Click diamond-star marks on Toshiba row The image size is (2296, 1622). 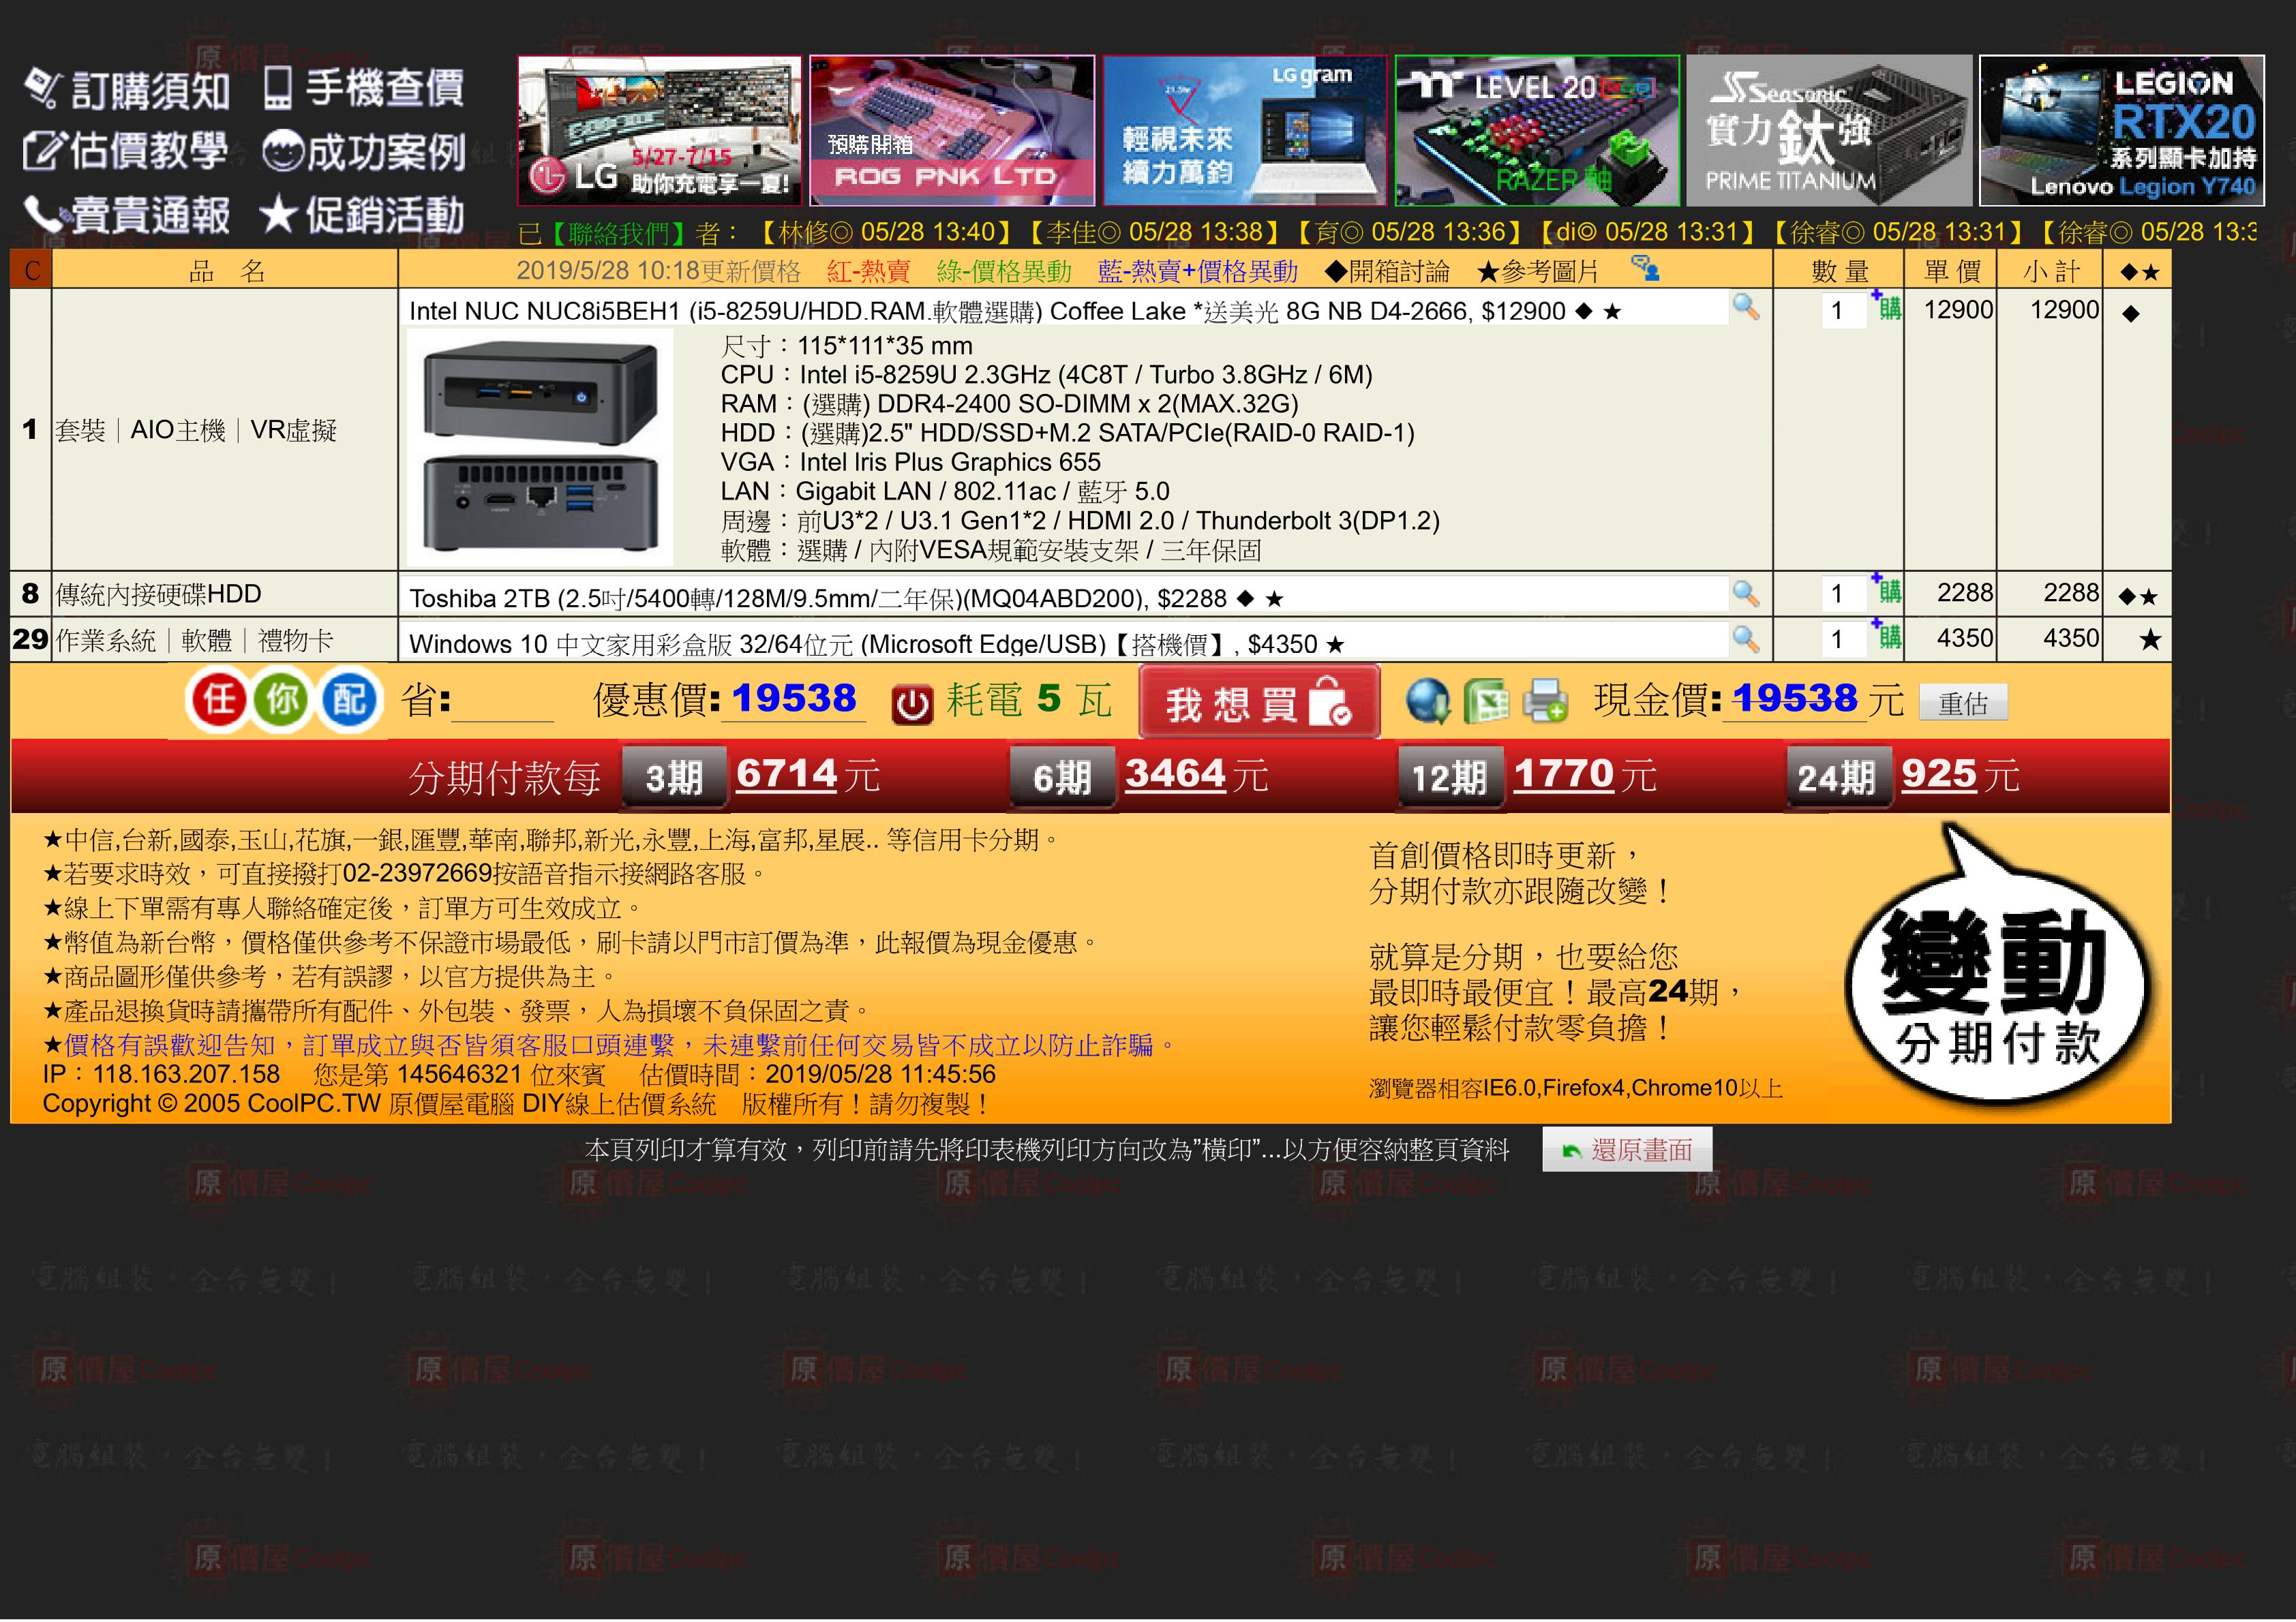pos(2138,598)
